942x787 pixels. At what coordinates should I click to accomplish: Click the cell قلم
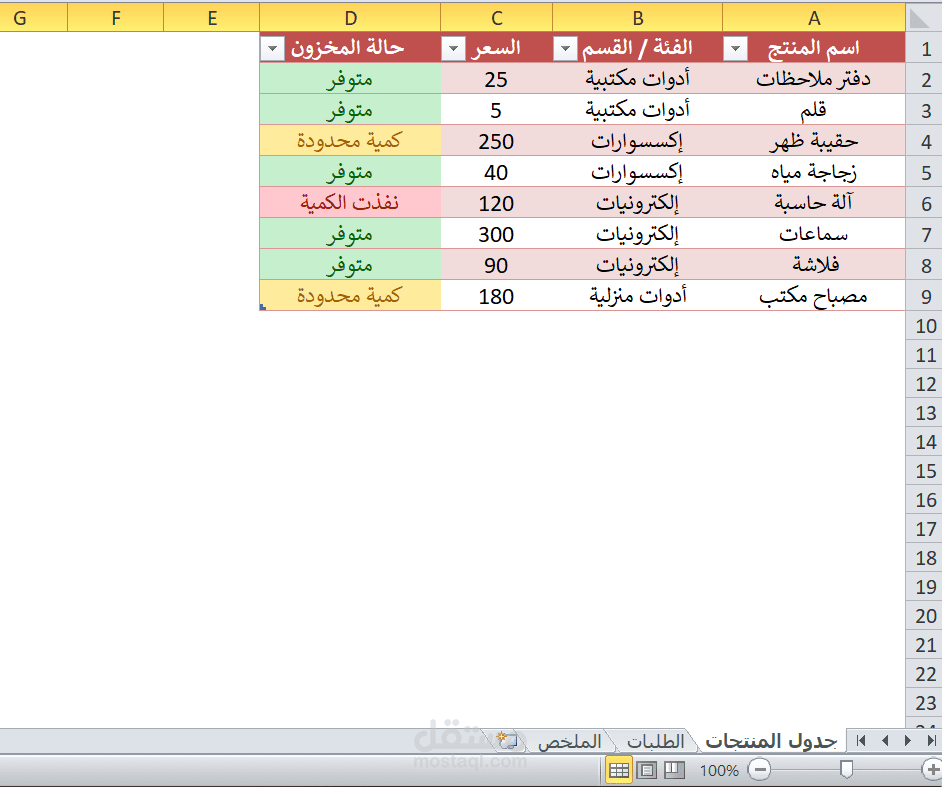pyautogui.click(x=814, y=109)
